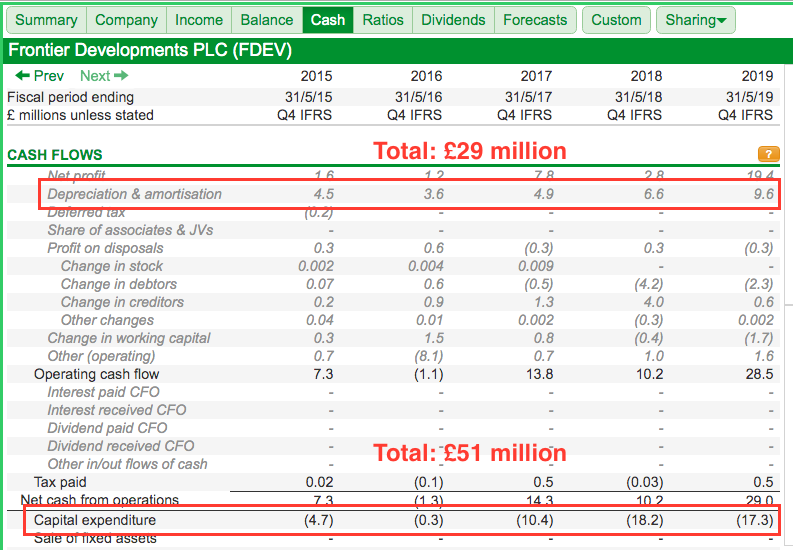Select the Cash tab
Viewport: 793px width, 550px height.
pyautogui.click(x=328, y=20)
